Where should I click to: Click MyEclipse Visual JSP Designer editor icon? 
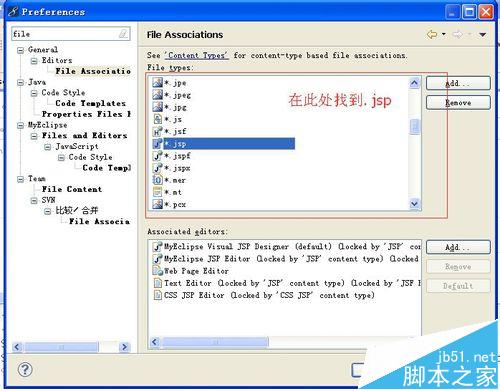point(157,247)
